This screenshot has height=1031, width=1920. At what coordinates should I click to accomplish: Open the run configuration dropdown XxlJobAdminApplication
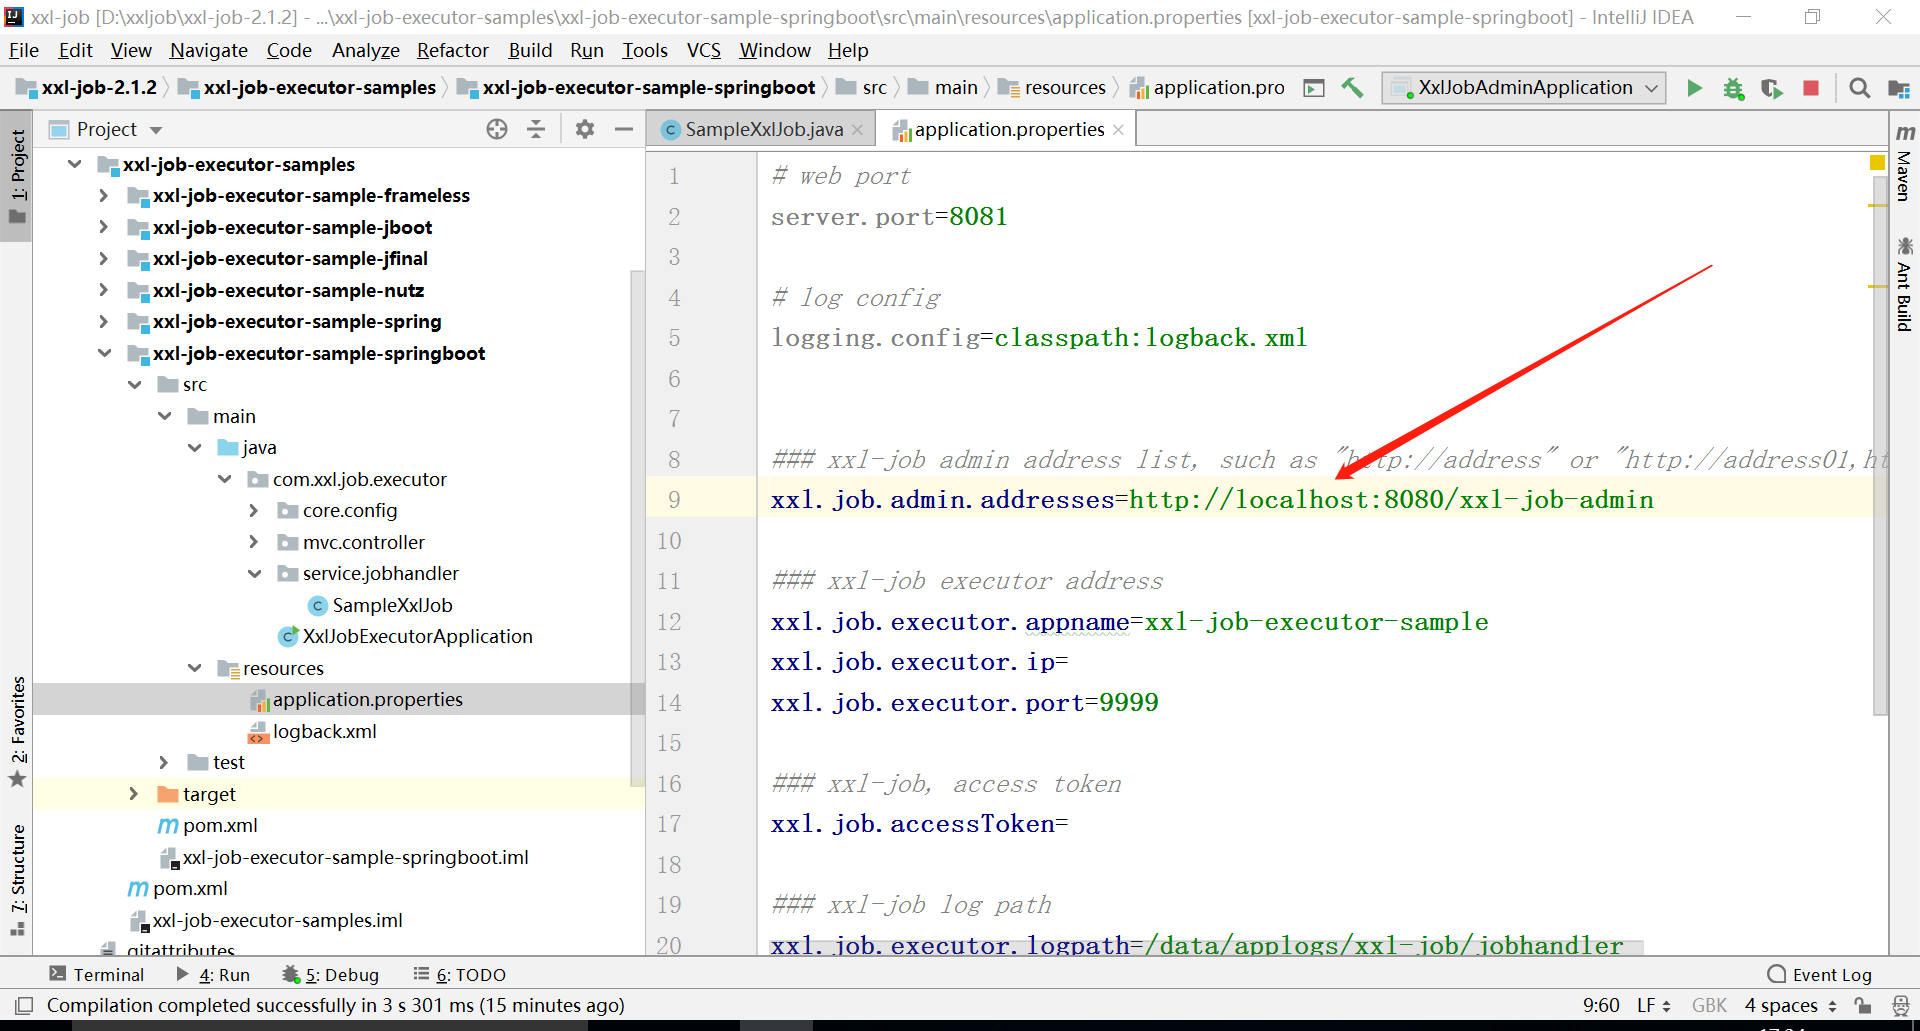tap(1526, 88)
